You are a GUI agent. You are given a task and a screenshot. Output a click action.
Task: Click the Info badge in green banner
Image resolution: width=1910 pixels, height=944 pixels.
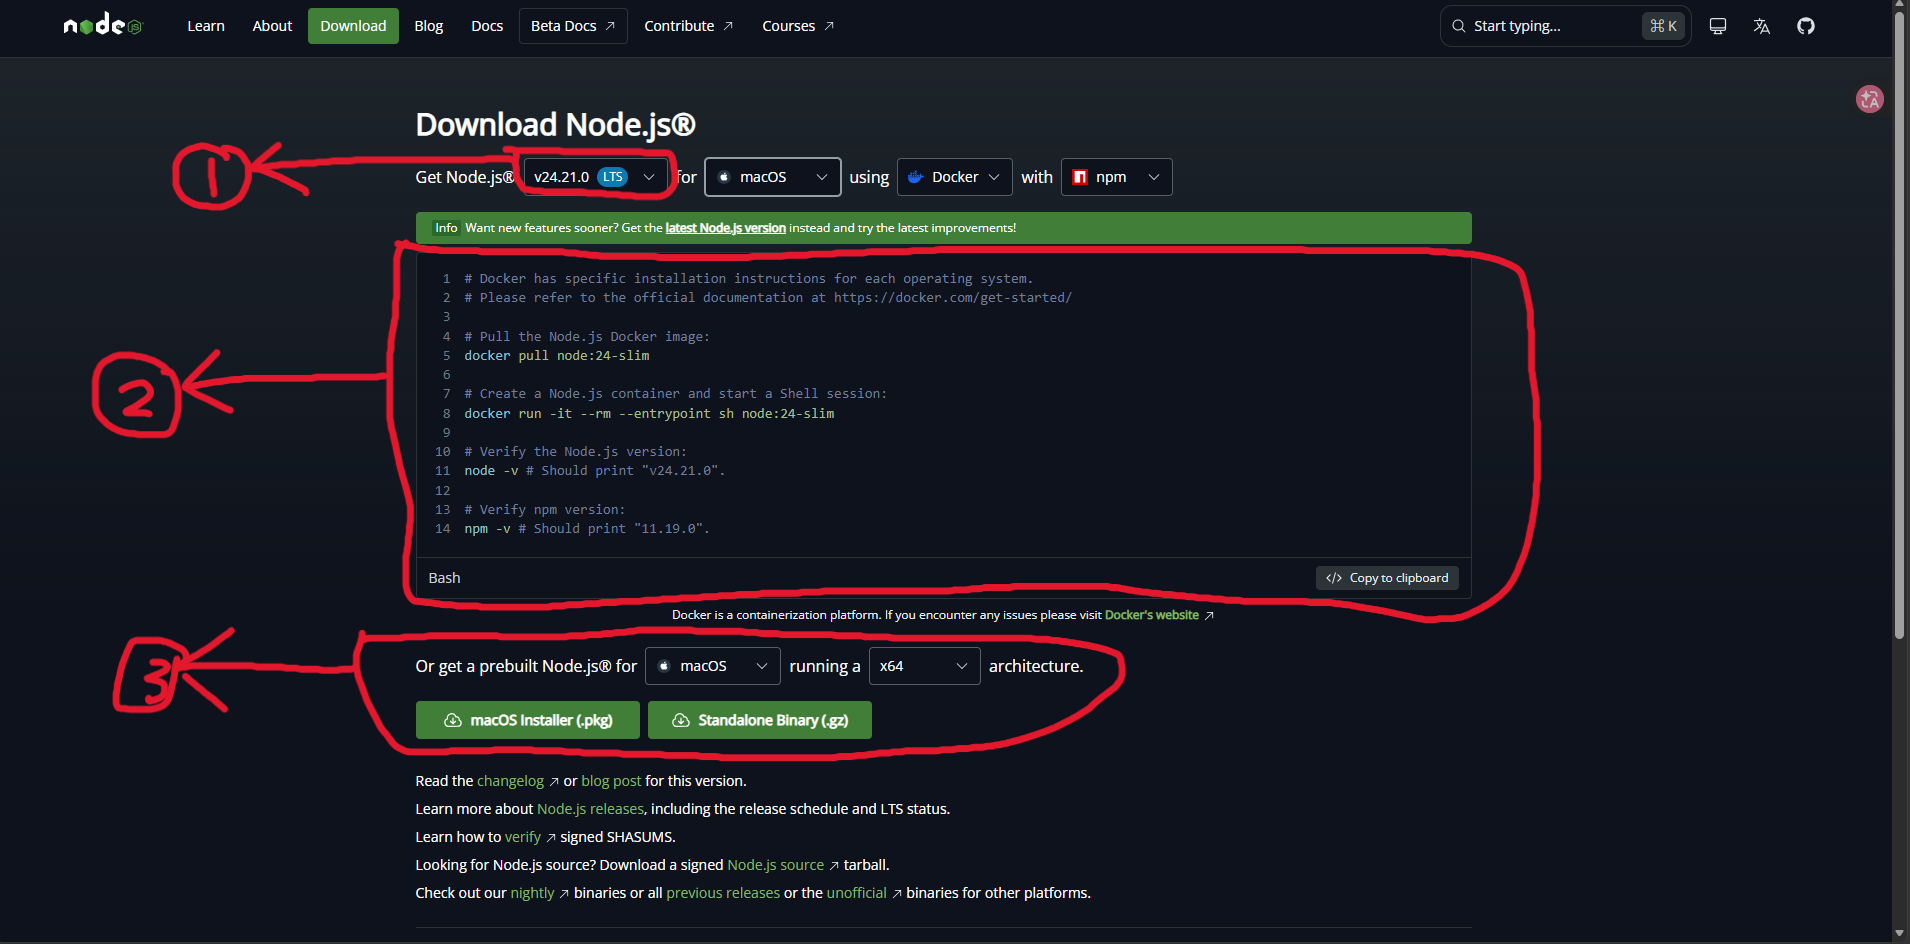(446, 228)
